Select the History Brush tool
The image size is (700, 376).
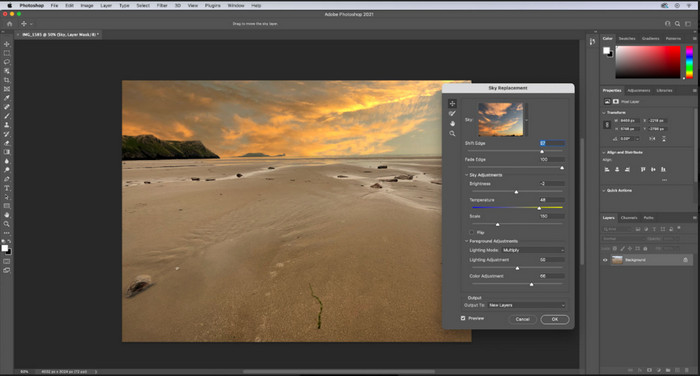(7, 134)
